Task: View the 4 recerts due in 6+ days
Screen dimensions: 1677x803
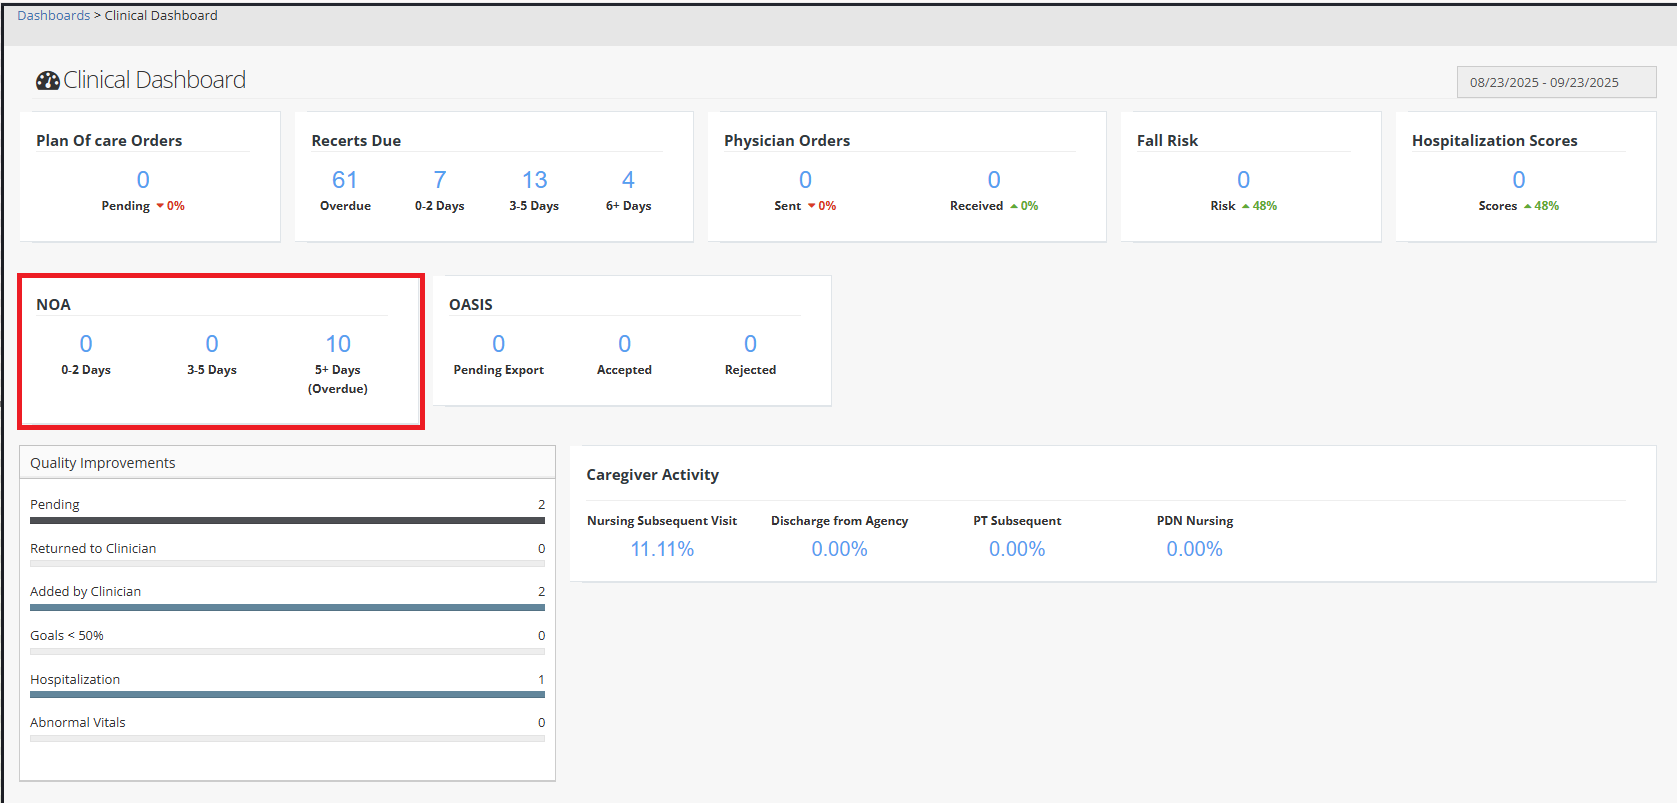Action: [x=628, y=180]
